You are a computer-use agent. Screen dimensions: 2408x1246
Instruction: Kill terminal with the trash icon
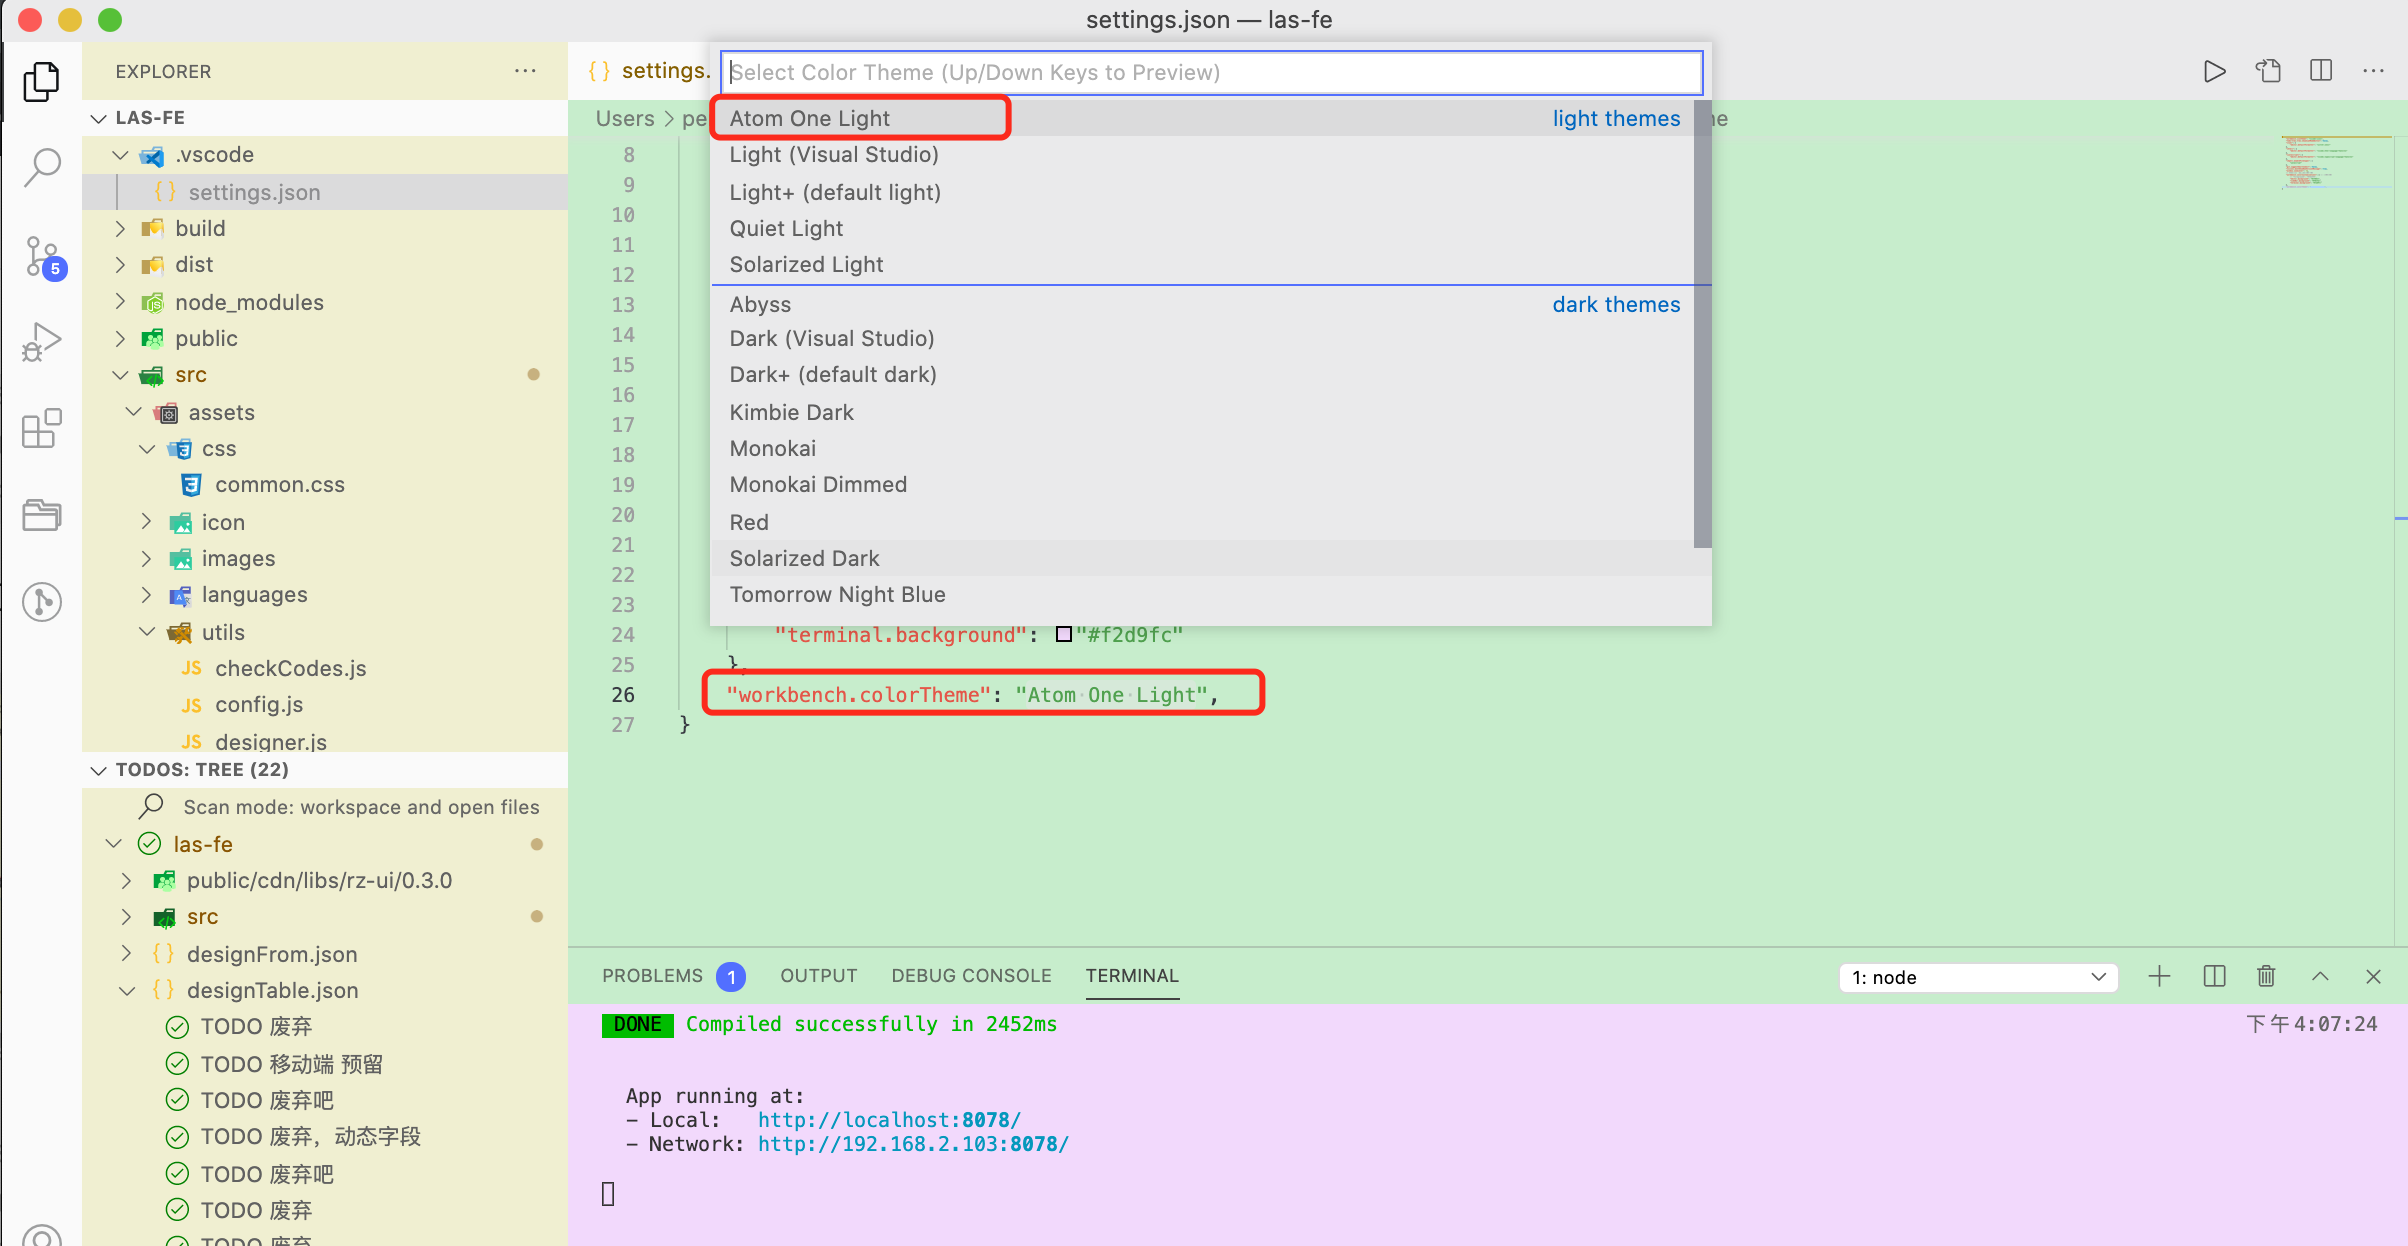[2266, 976]
